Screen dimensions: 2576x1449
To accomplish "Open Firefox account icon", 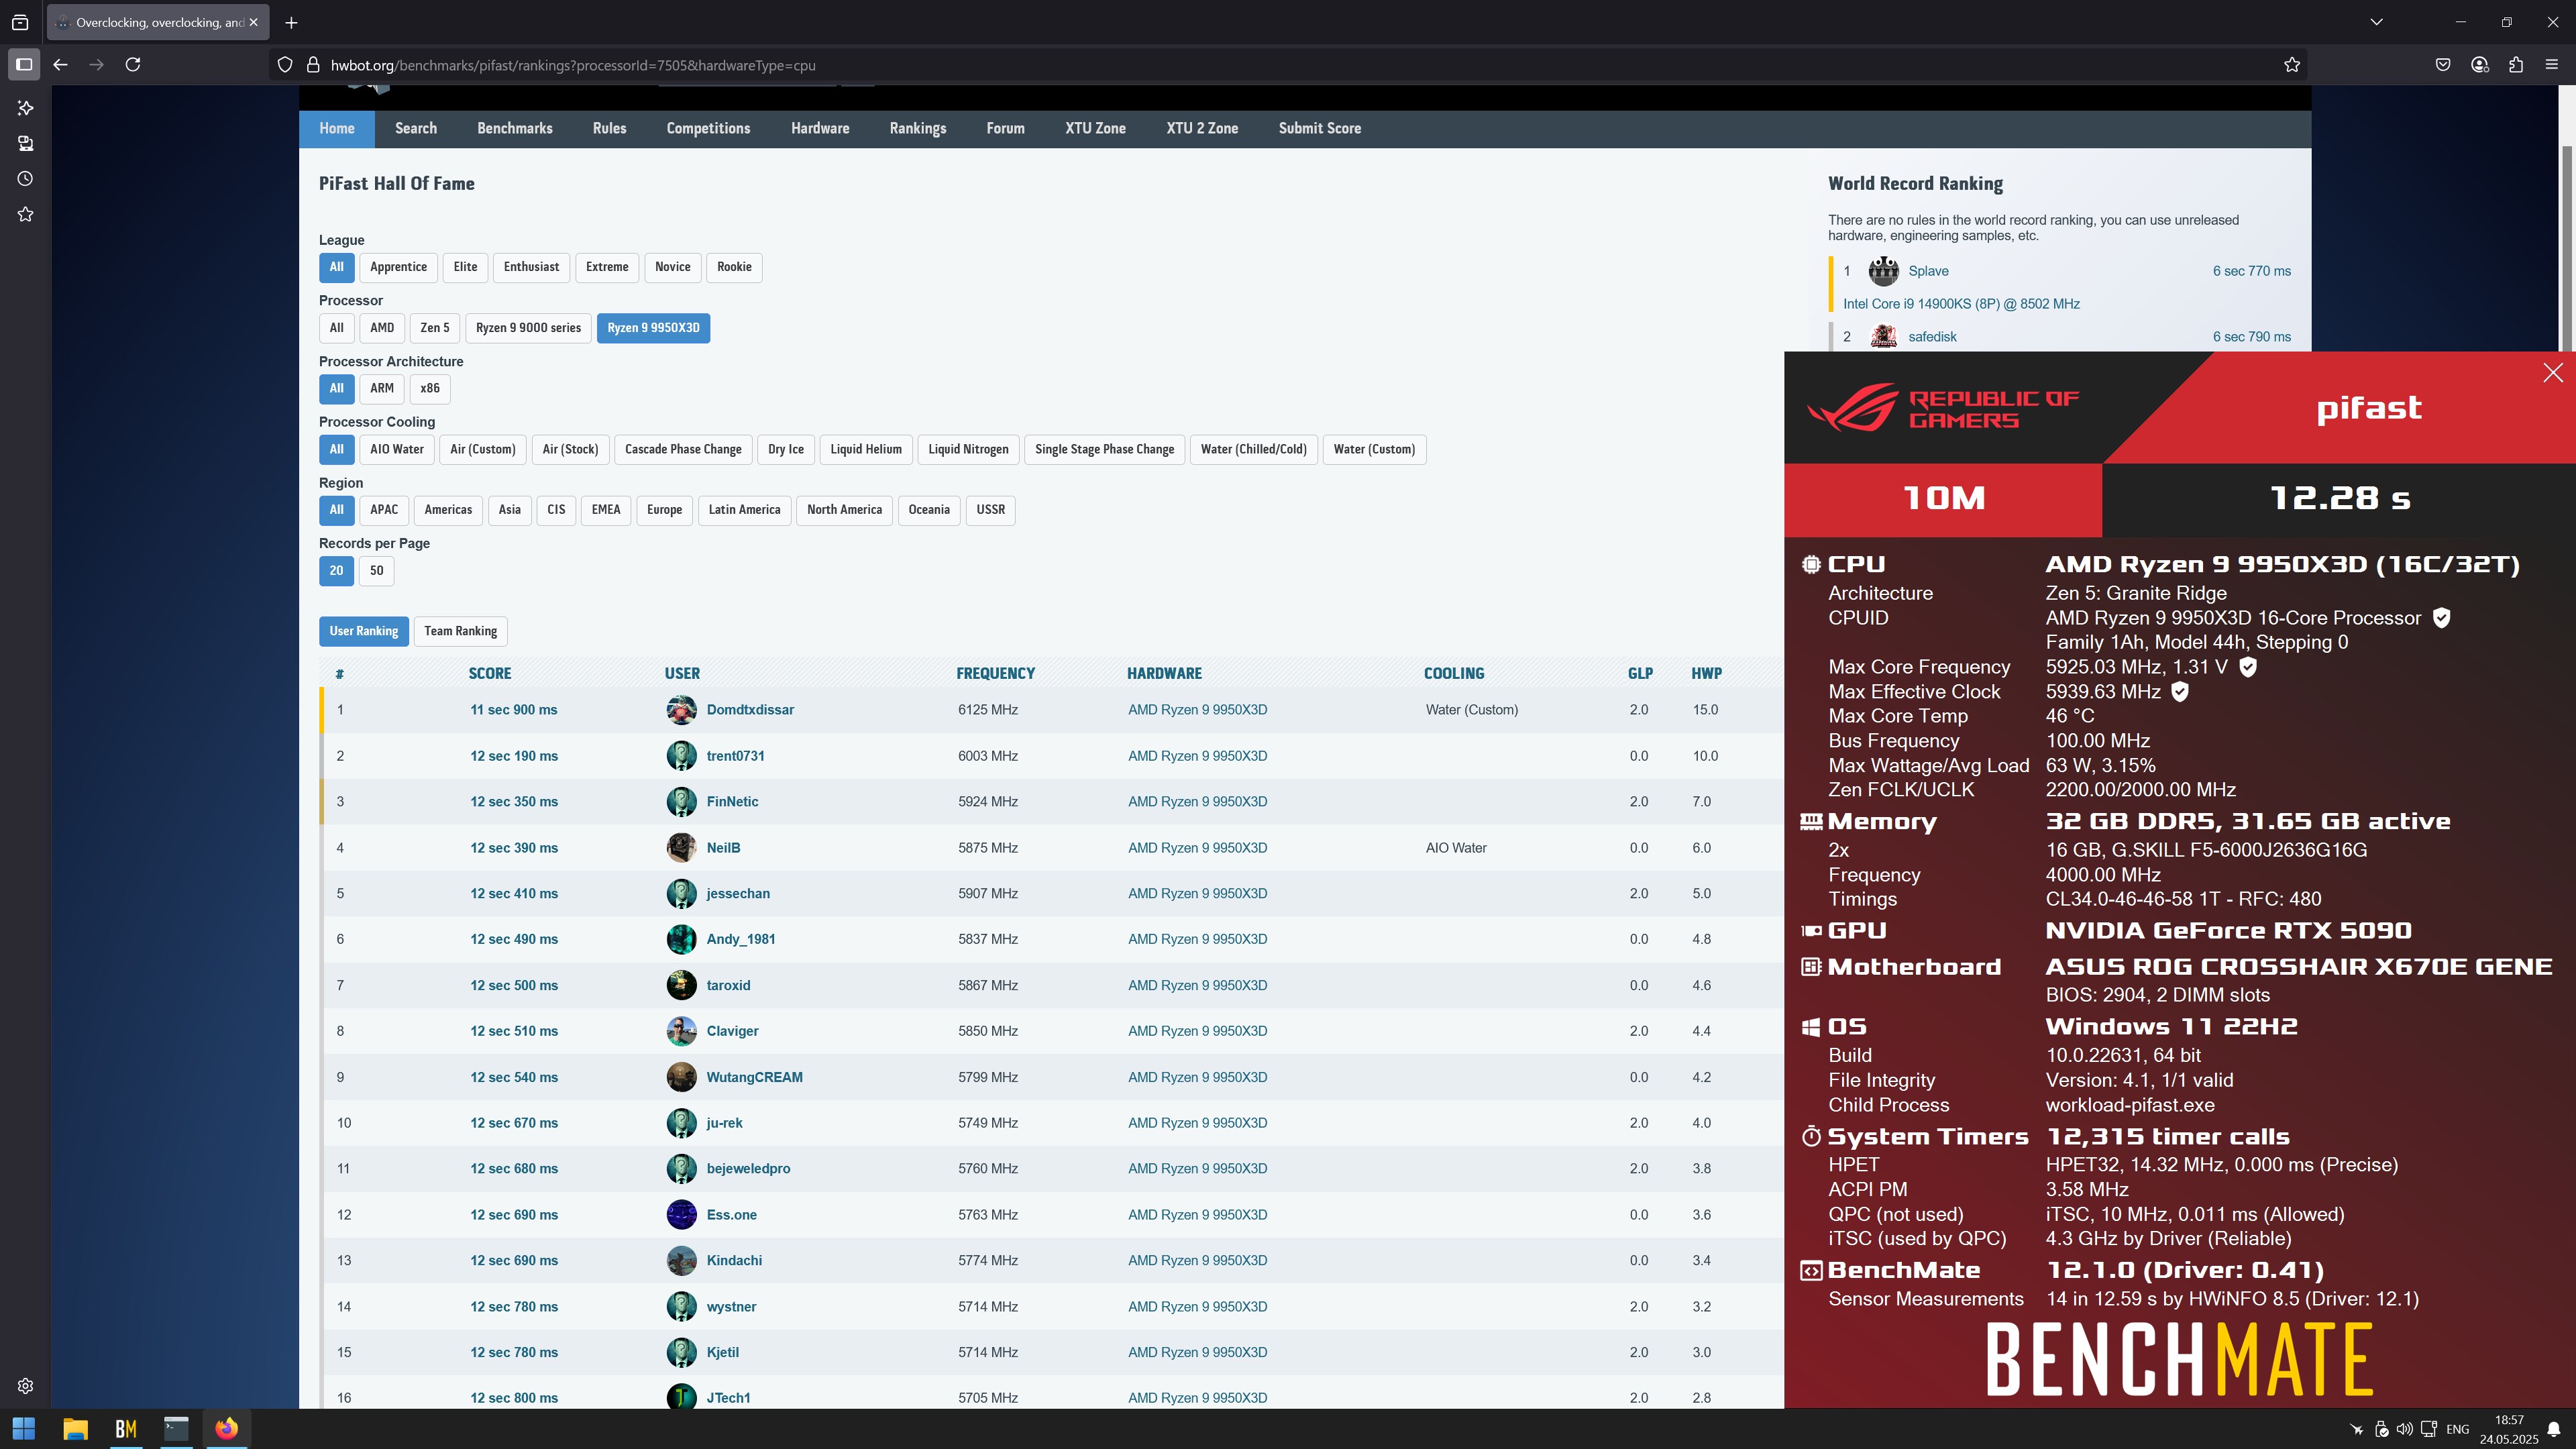I will pos(2479,65).
